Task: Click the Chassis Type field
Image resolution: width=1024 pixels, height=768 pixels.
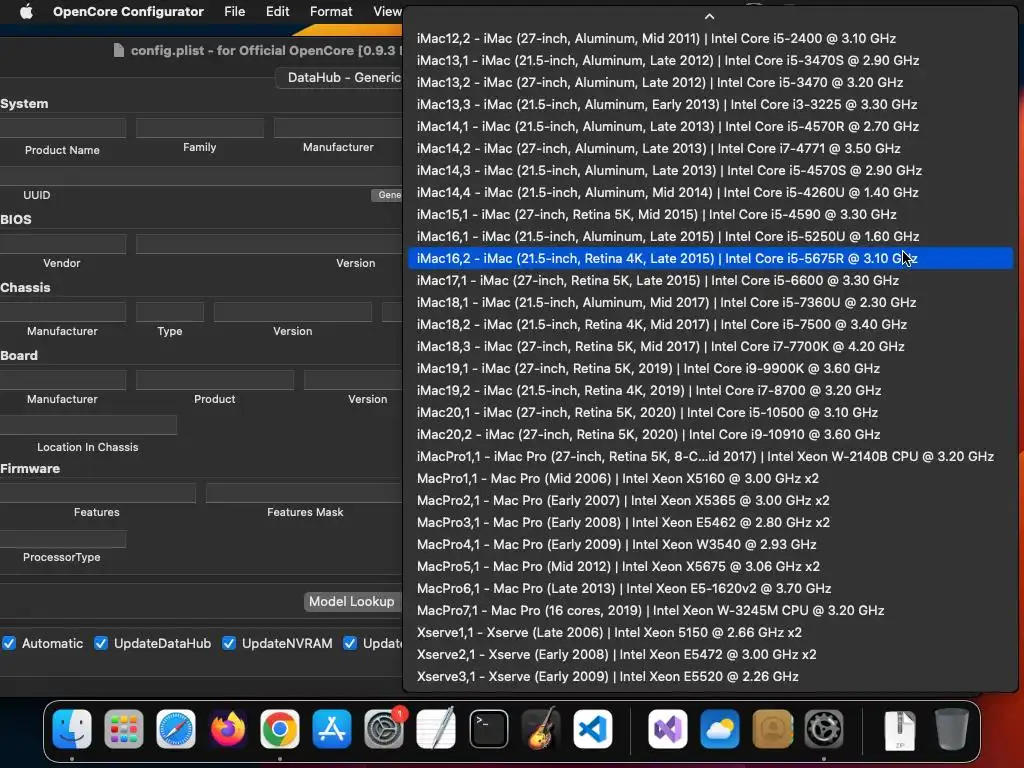Action: pos(170,312)
